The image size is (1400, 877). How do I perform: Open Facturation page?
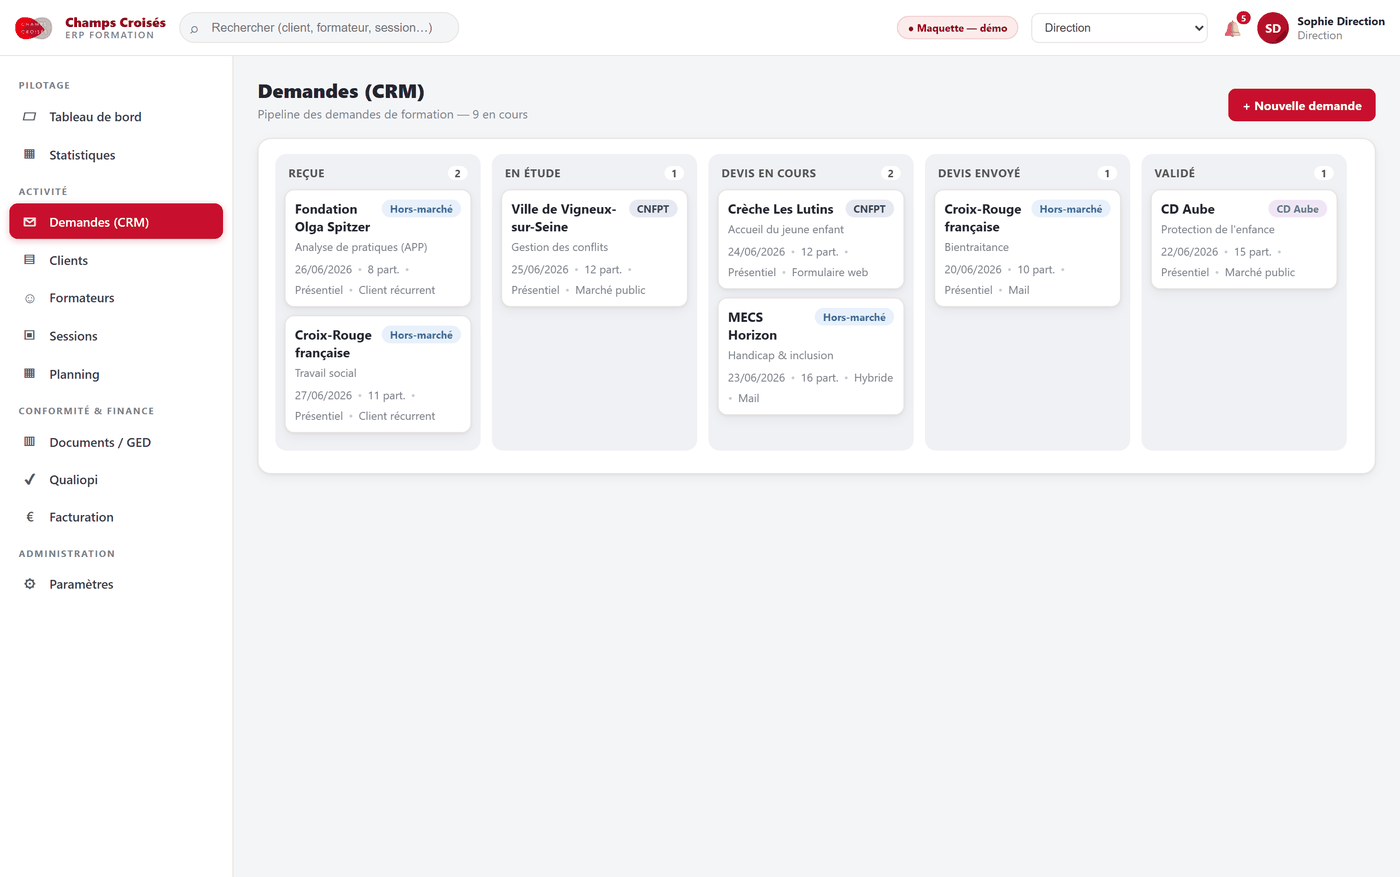(x=116, y=517)
